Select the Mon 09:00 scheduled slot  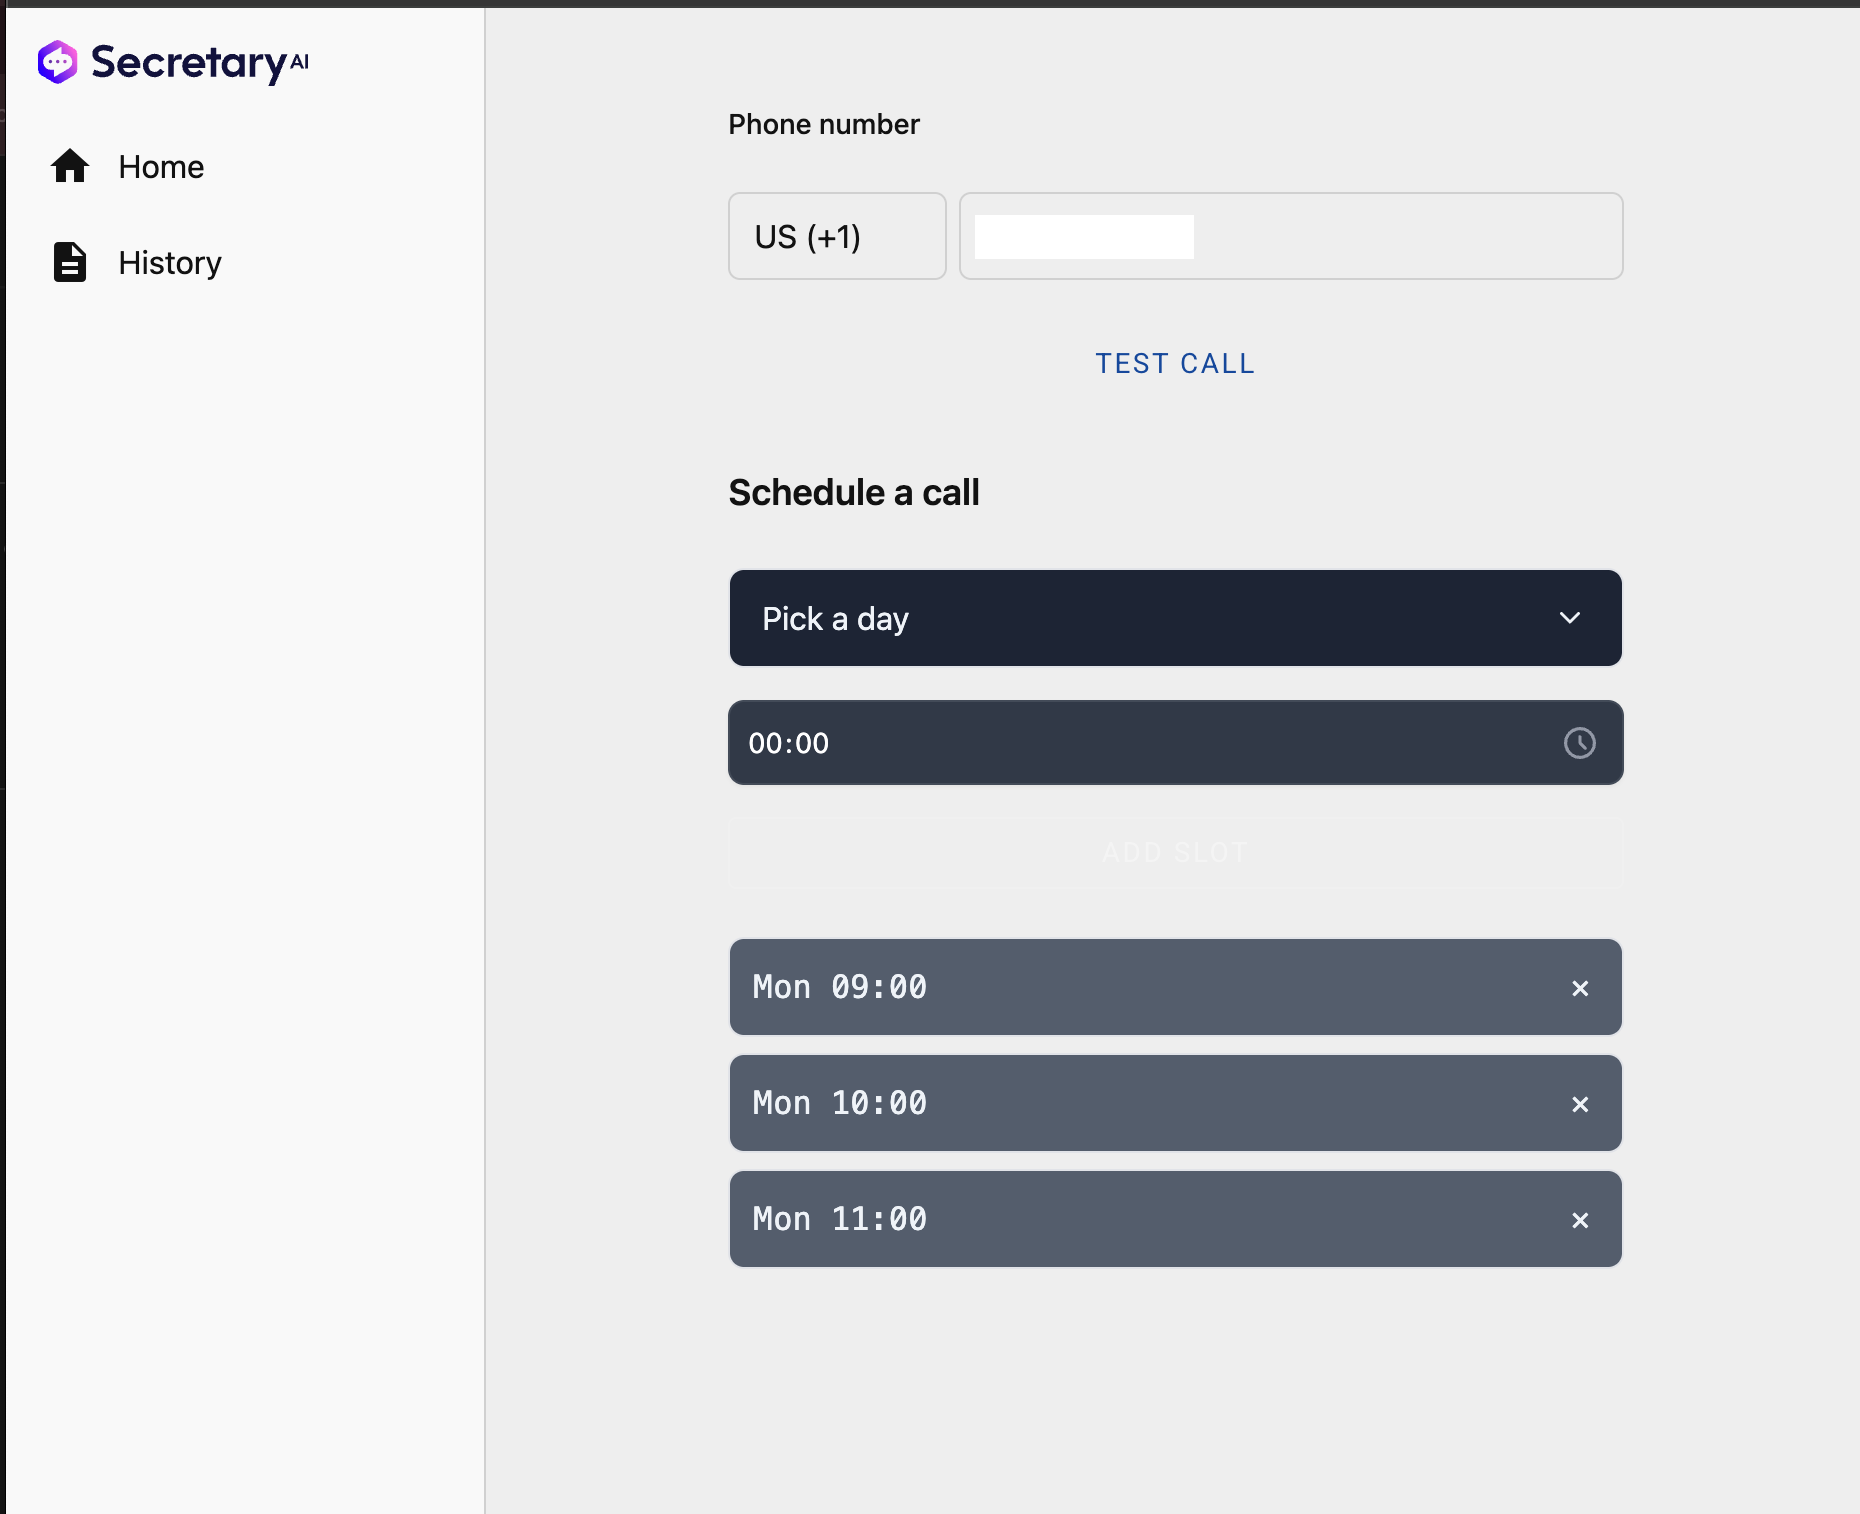point(1175,987)
